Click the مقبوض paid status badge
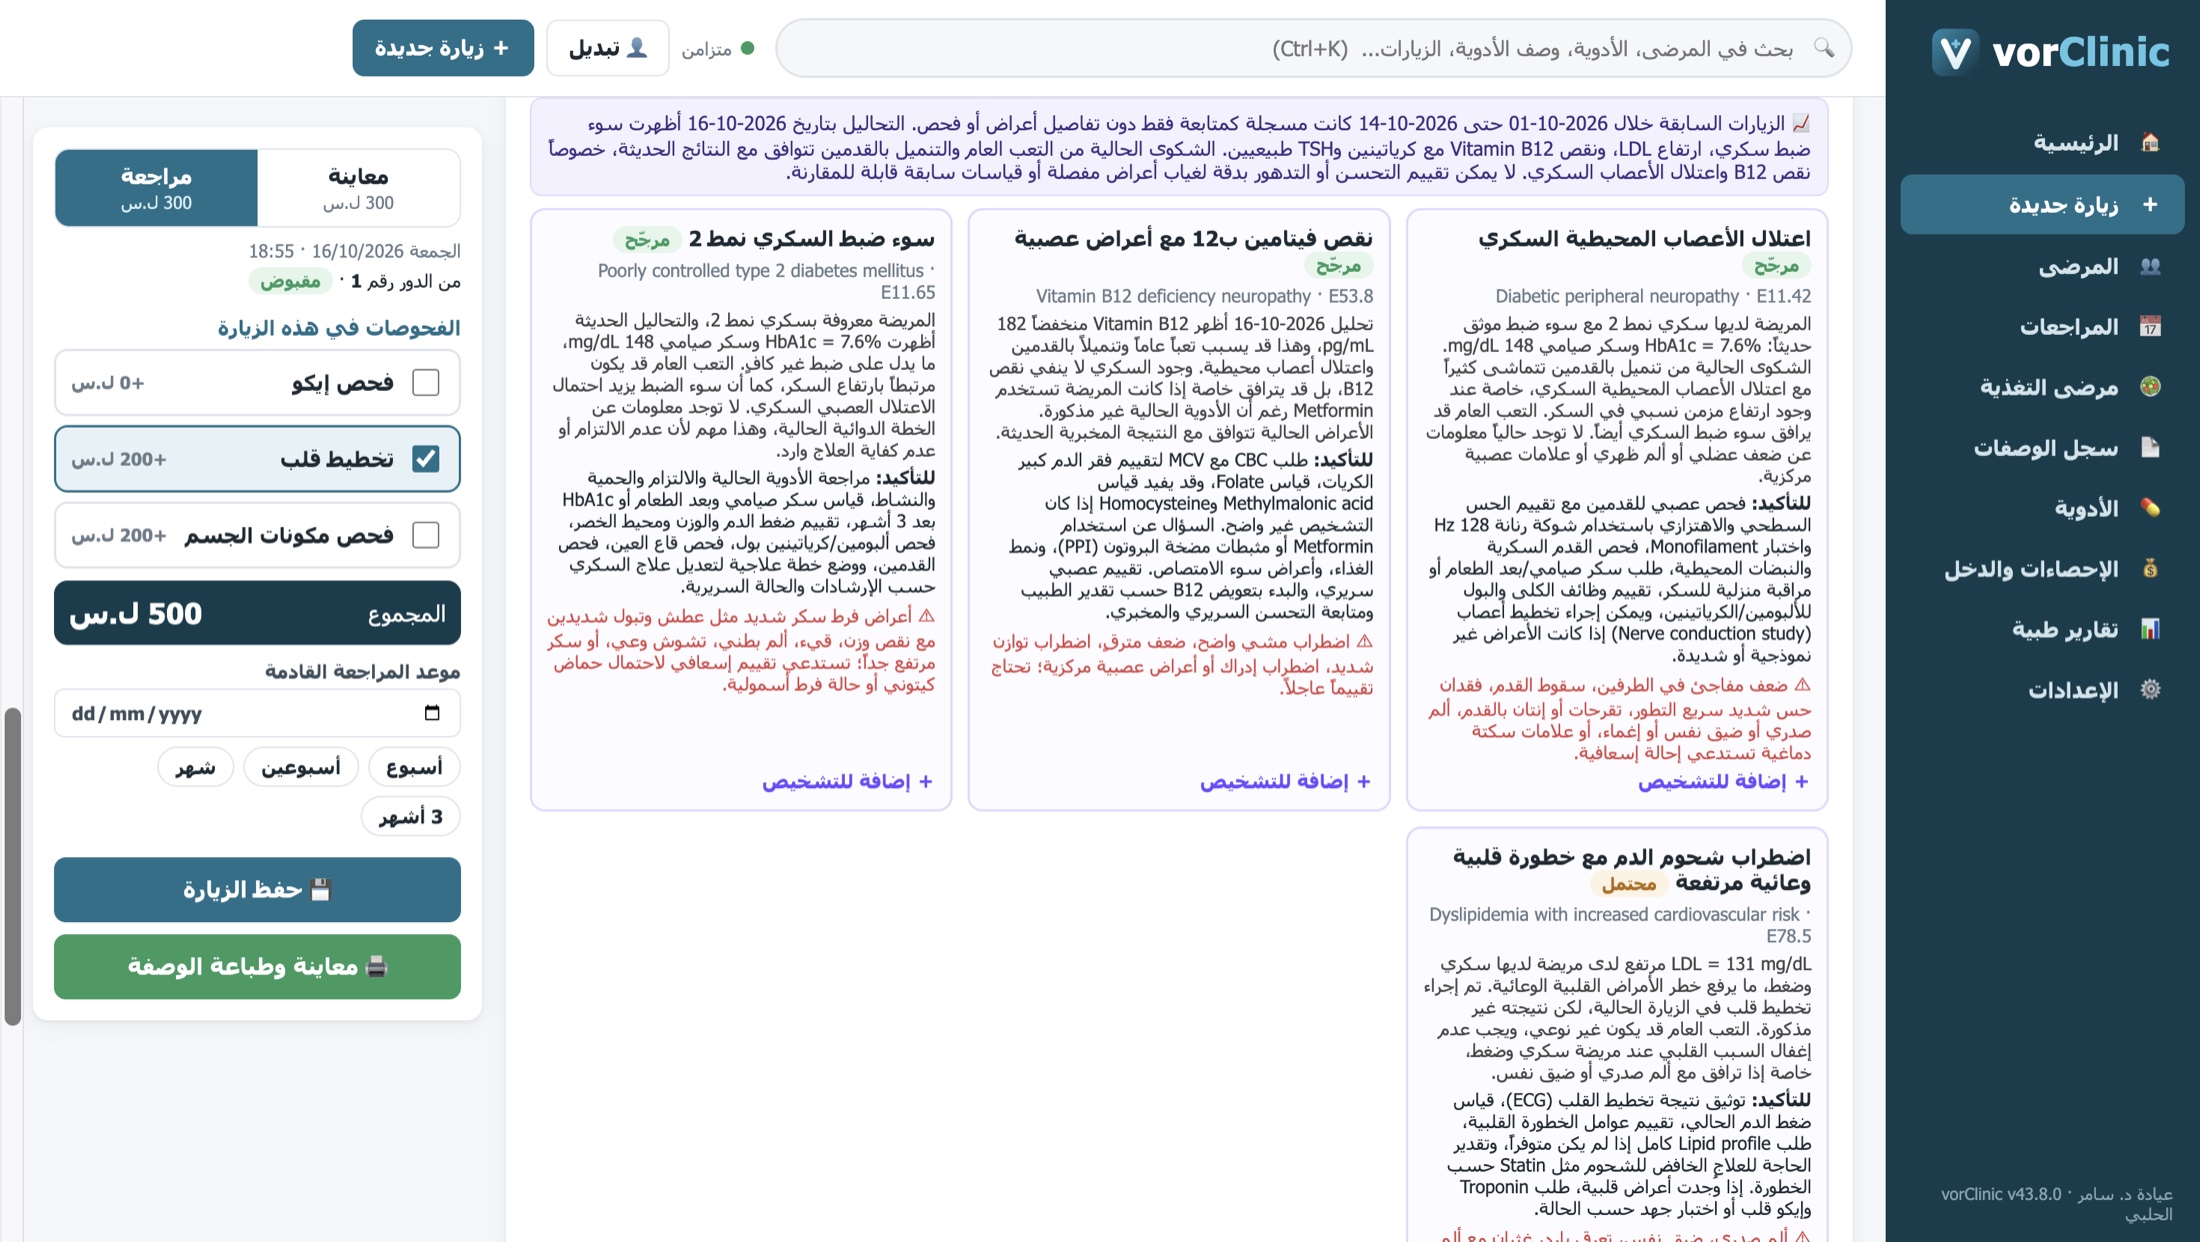Screen dimensions: 2200x1242 tap(290, 282)
